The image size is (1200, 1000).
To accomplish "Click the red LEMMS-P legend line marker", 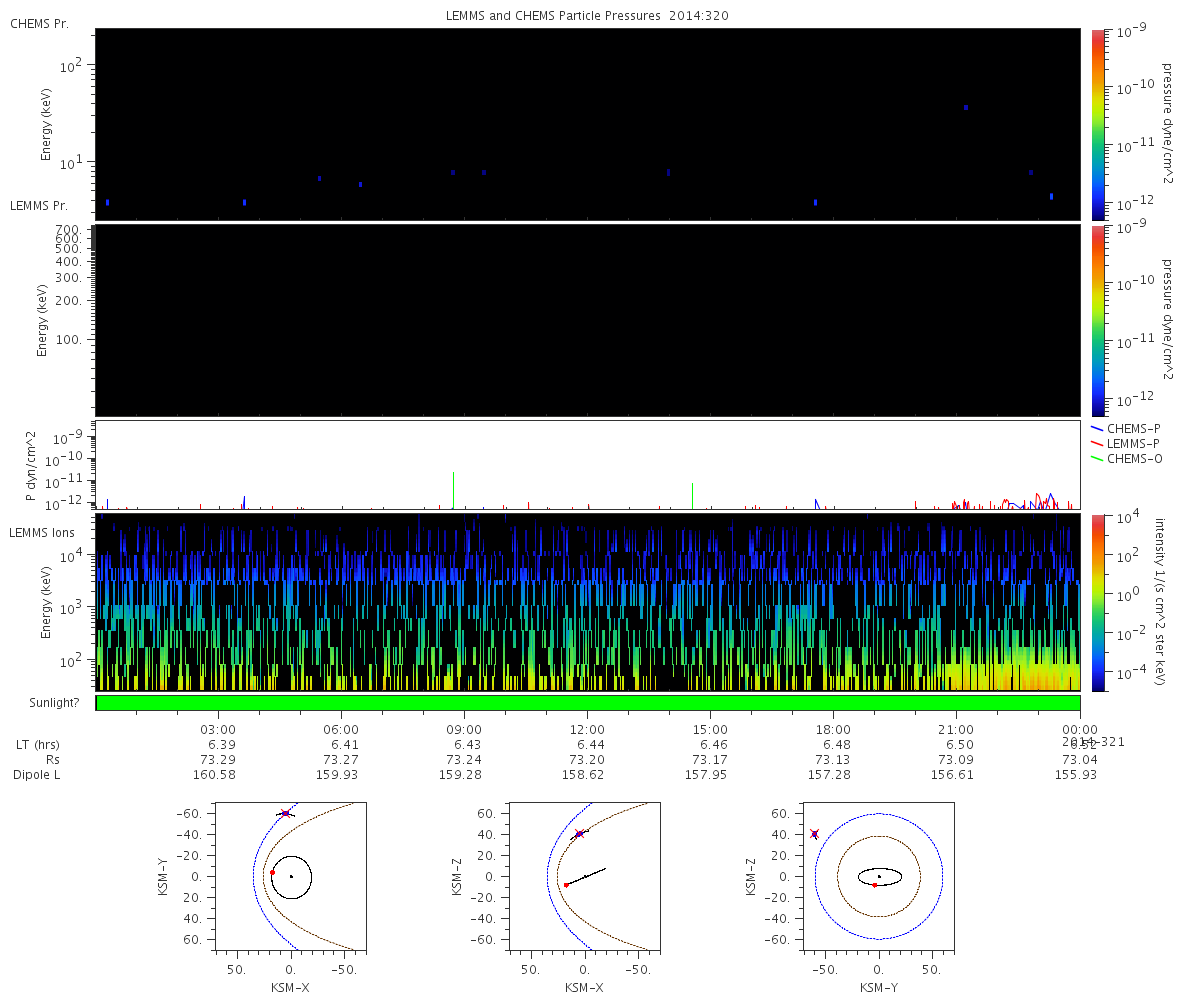I will (1098, 443).
